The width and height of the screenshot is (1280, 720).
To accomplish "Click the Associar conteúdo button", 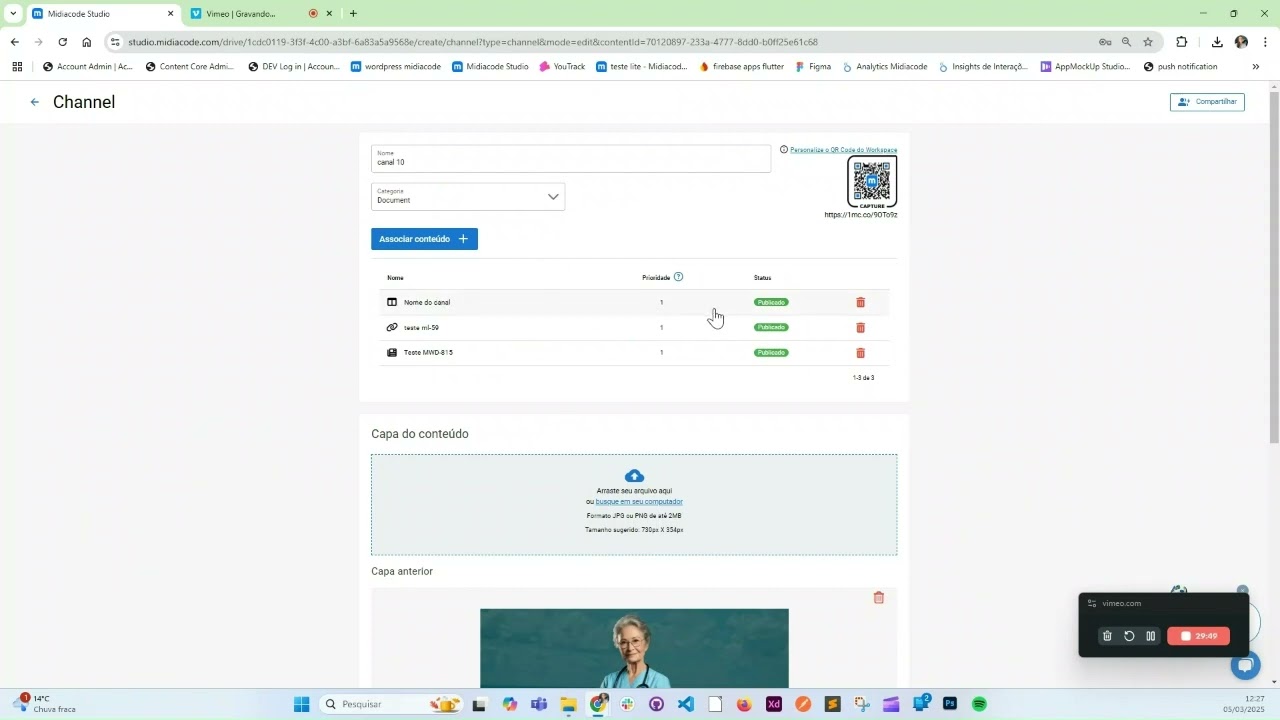I will click(424, 239).
